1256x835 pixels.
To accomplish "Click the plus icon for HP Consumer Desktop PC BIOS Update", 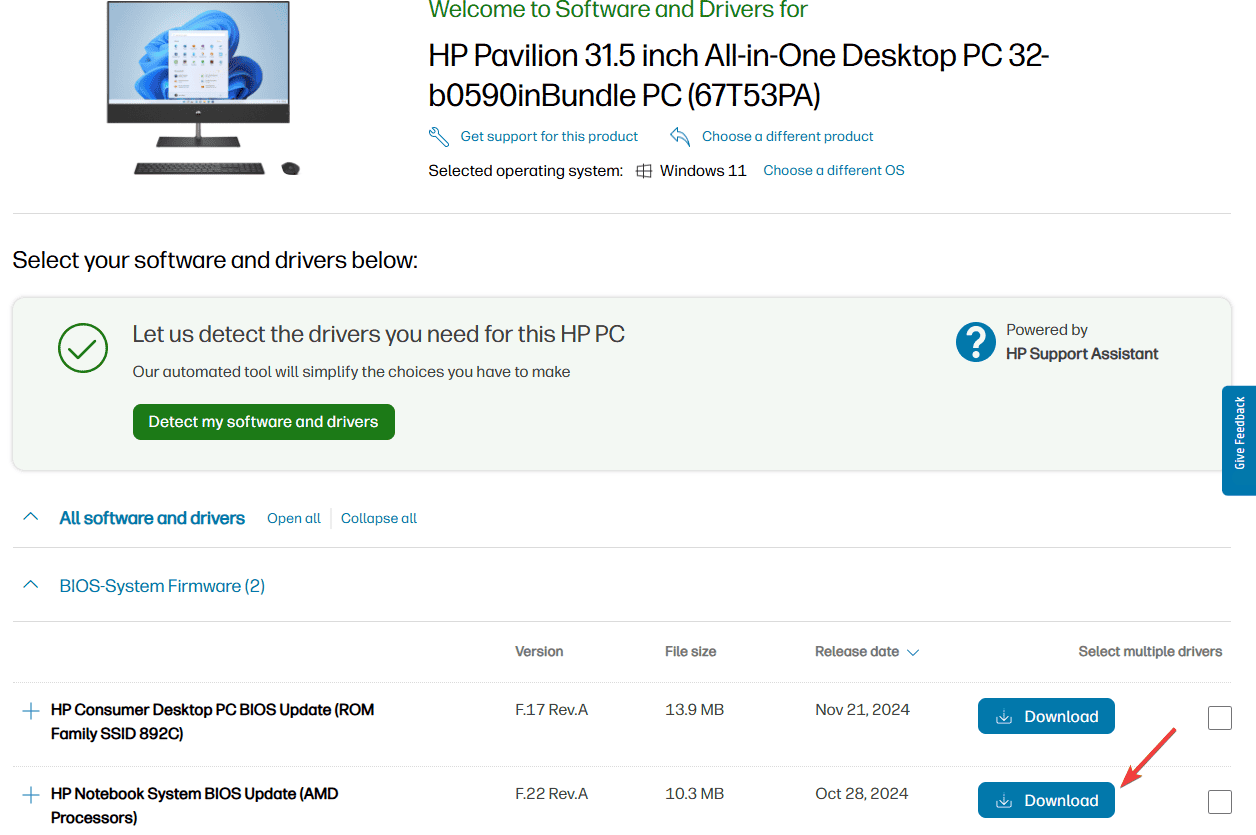I will [31, 711].
